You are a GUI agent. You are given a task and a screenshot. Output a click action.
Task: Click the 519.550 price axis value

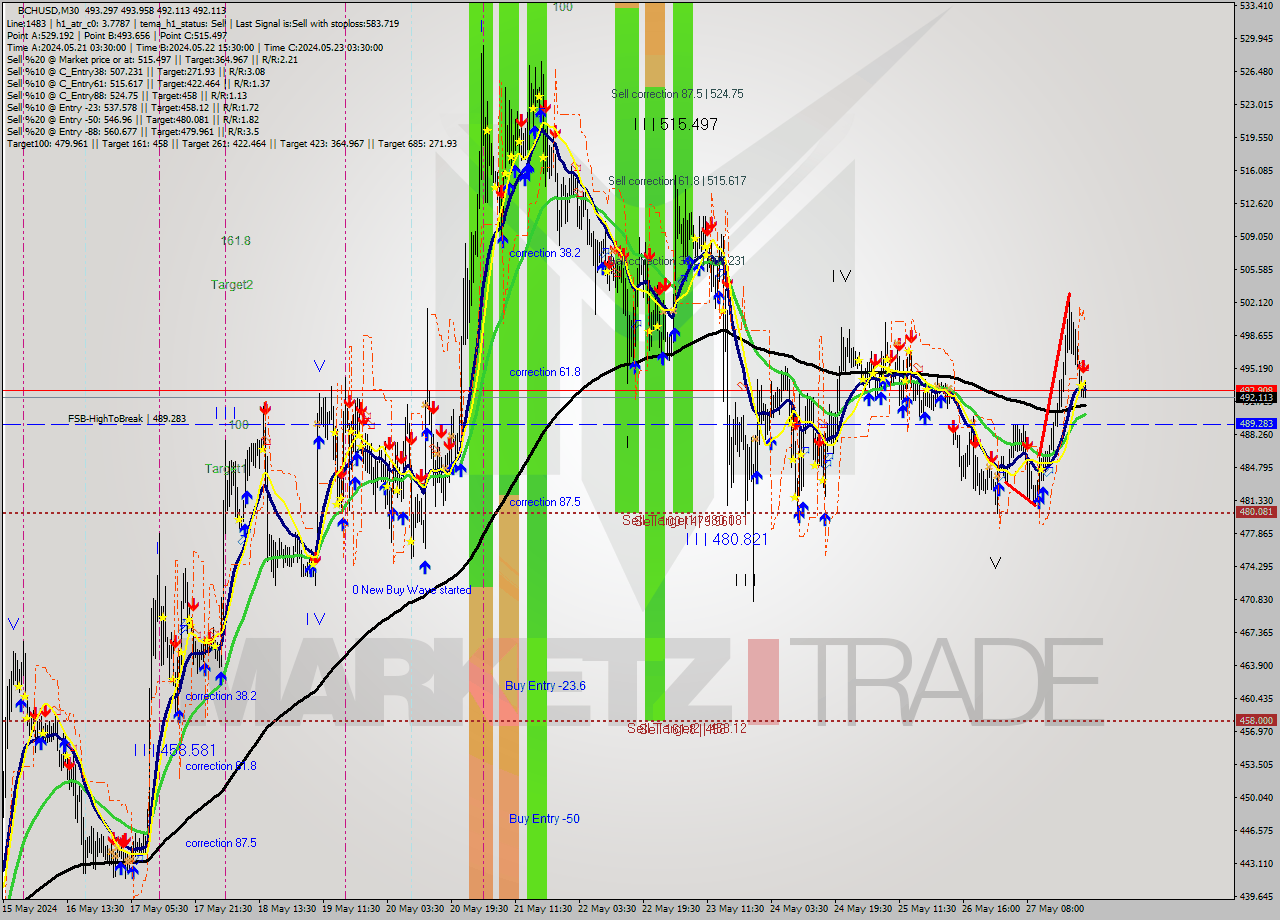[1256, 138]
